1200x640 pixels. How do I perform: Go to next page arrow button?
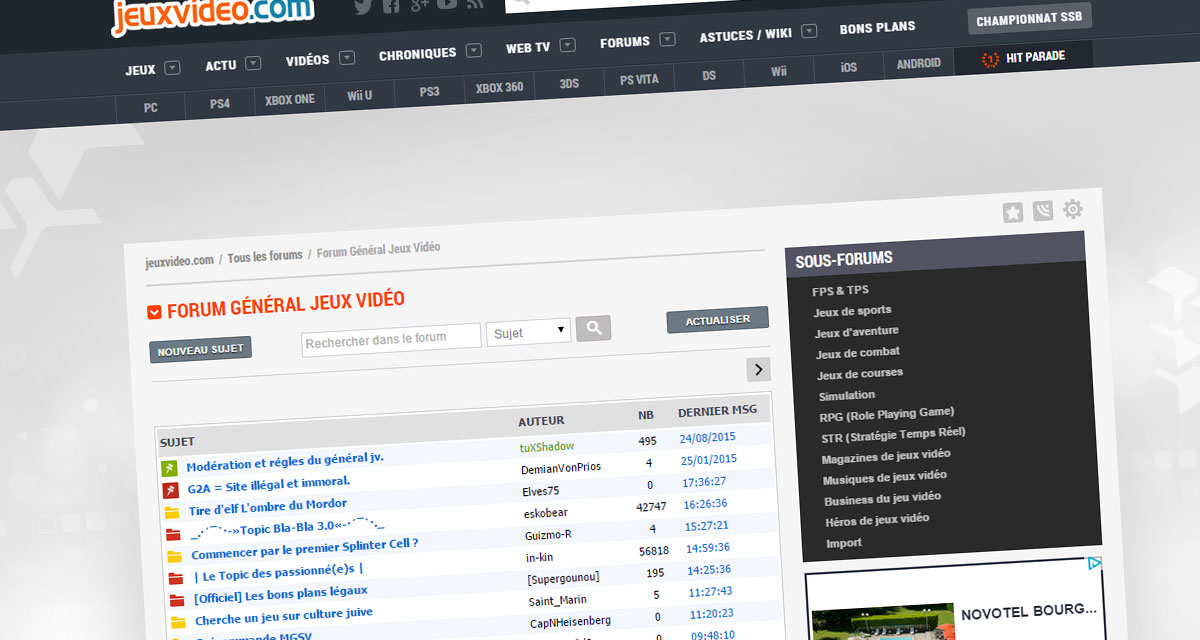click(x=759, y=369)
